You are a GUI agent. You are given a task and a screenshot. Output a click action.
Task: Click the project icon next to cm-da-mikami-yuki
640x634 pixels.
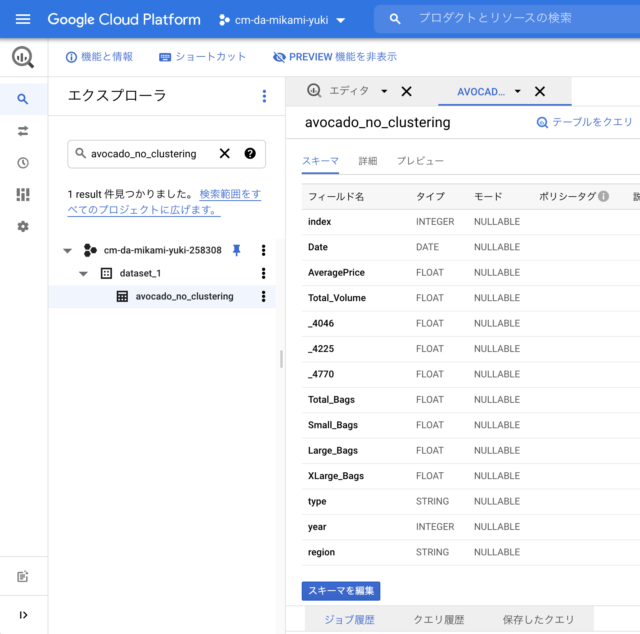[224, 20]
